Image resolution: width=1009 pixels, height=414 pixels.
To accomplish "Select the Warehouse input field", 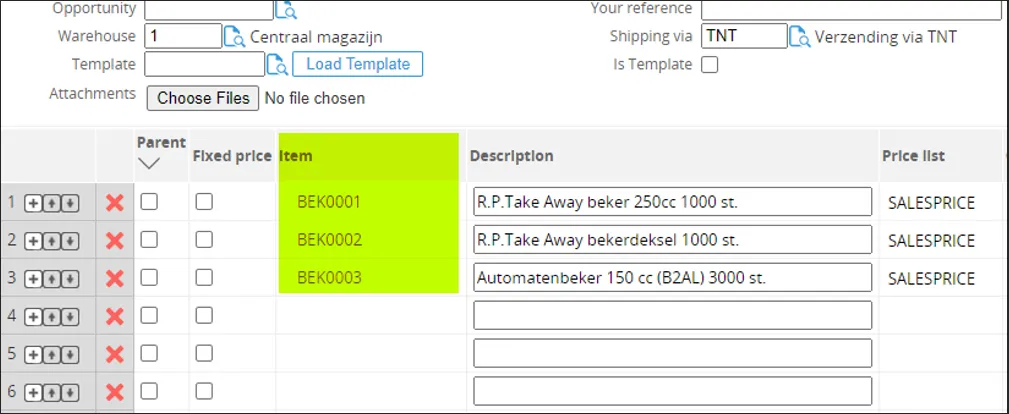I will click(183, 37).
